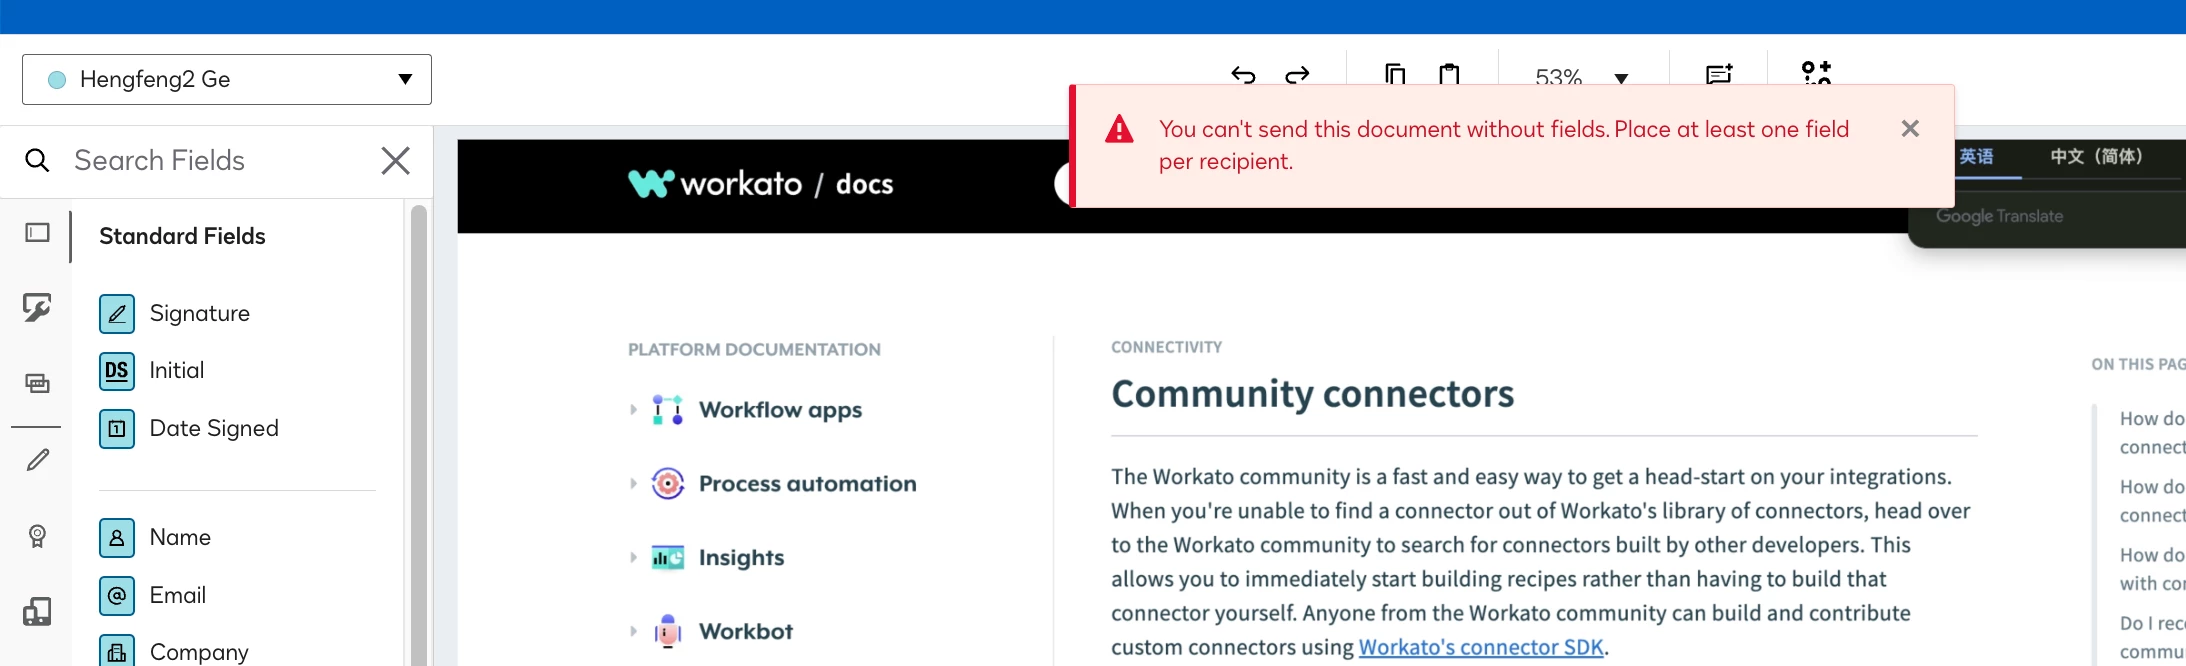The image size is (2186, 666).
Task: Click the CONNECTIVITY breadcrumb text
Action: [x=1166, y=347]
